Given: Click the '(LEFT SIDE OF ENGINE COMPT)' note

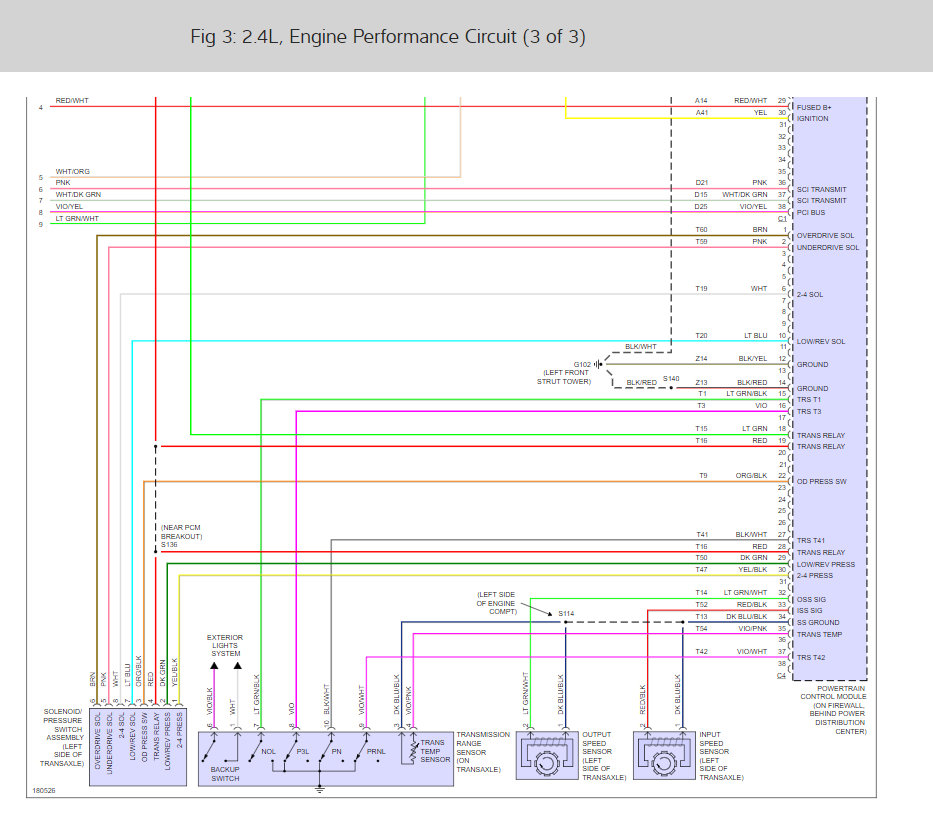Looking at the screenshot, I should coord(496,603).
